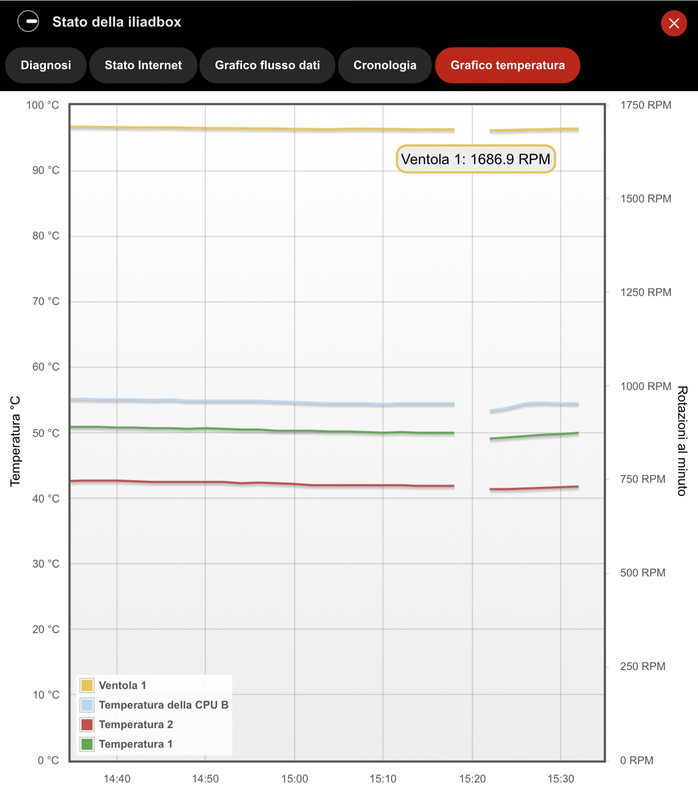Close the Stato della iliadbox window
The width and height of the screenshot is (698, 800).
click(x=674, y=23)
